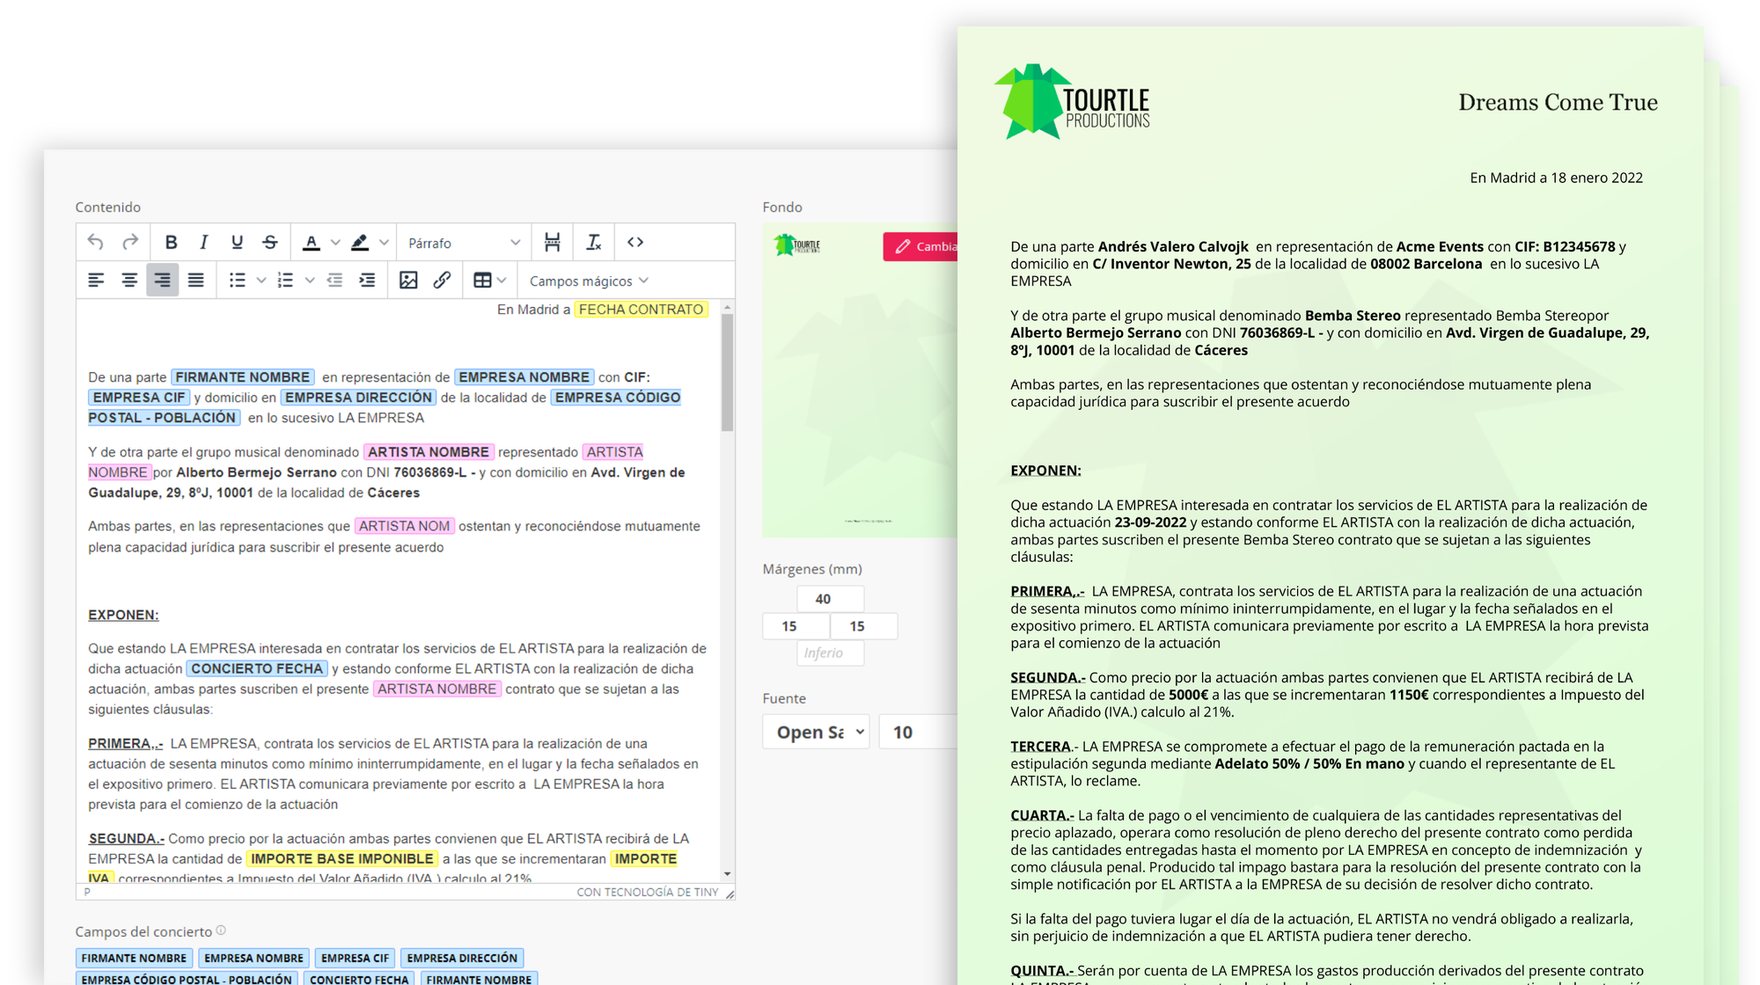1760x985 pixels.
Task: Click the Inferior bottom margin field
Action: click(830, 653)
